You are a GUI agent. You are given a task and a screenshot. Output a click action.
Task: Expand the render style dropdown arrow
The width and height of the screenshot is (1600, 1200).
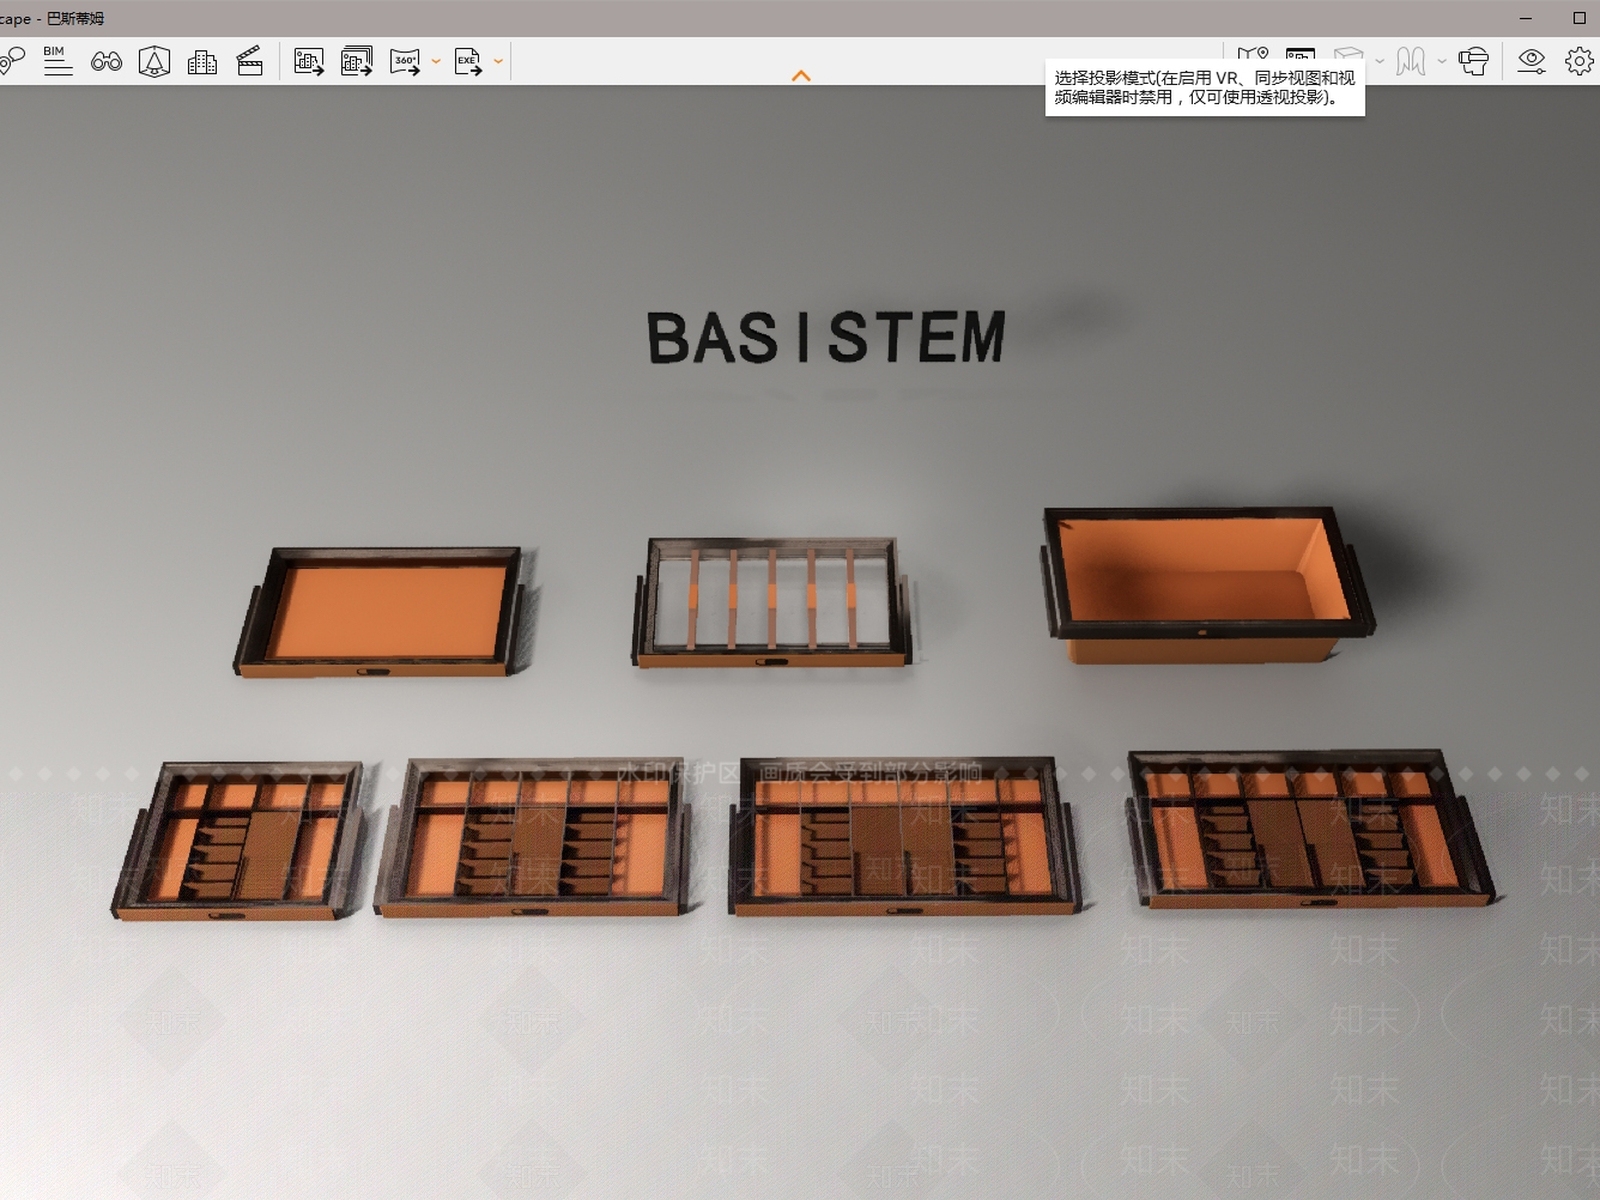pos(1441,62)
